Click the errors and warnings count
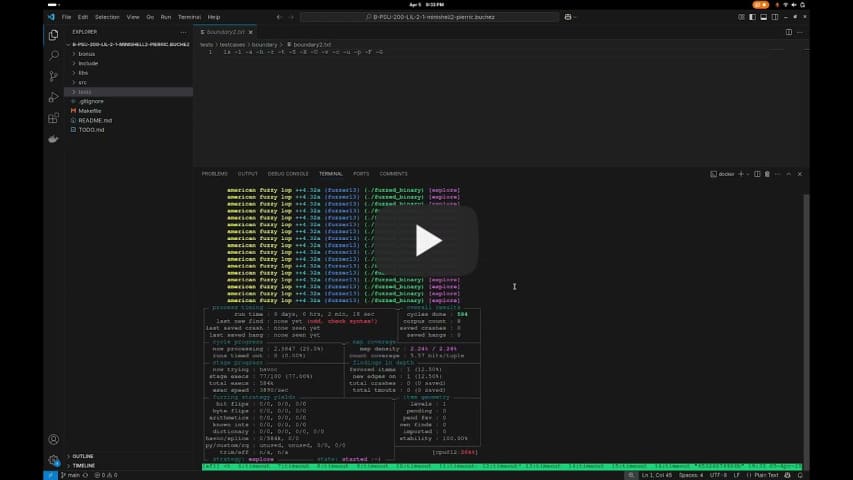This screenshot has width=853, height=480. 106,475
